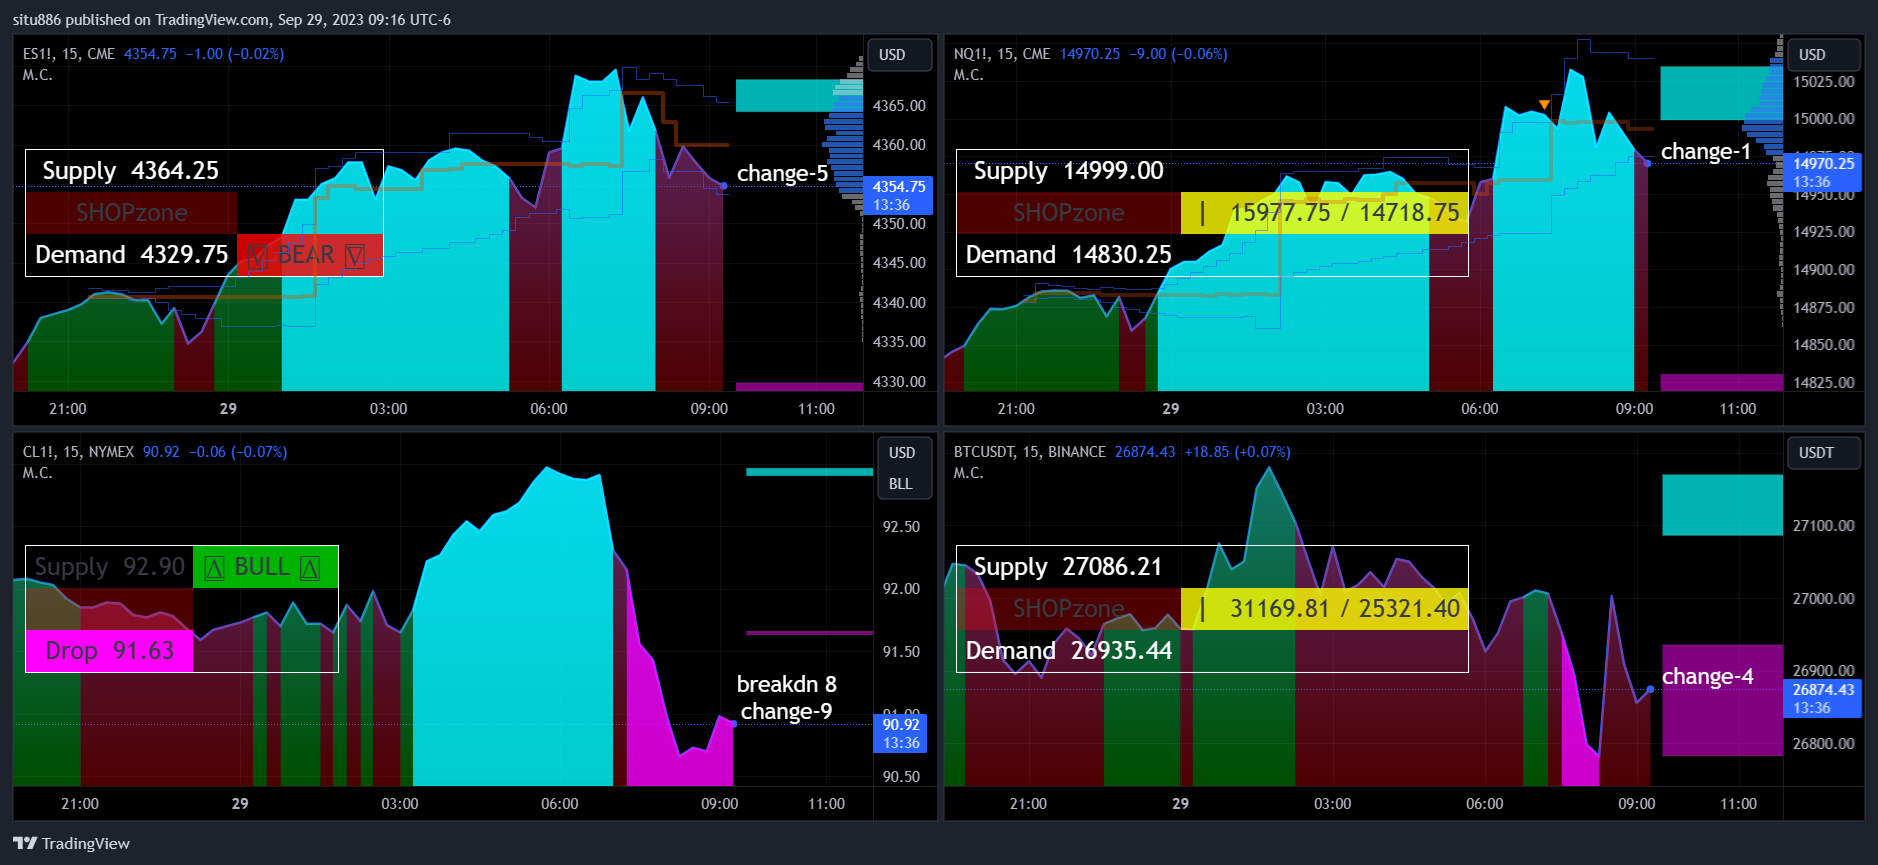Click the teal zone box on BTCUSDT chart
This screenshot has width=1878, height=865.
1722,505
